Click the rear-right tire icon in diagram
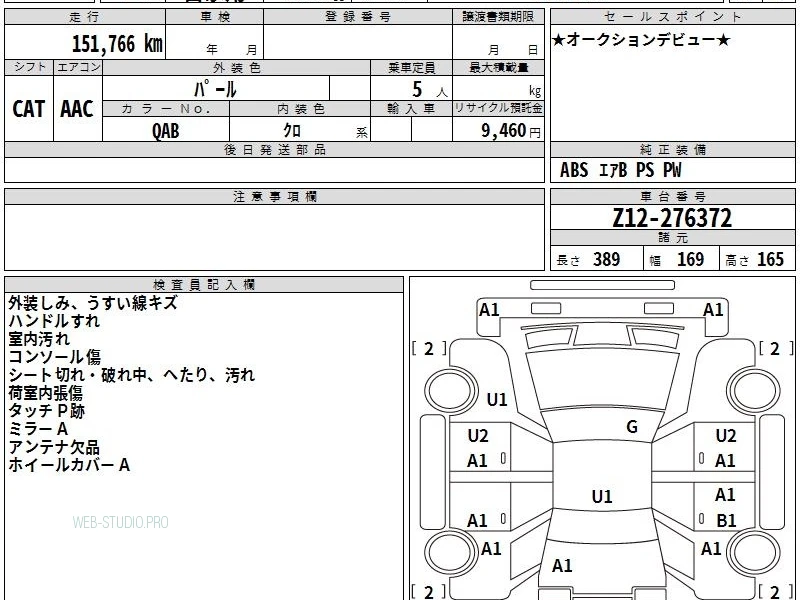 click(x=753, y=552)
